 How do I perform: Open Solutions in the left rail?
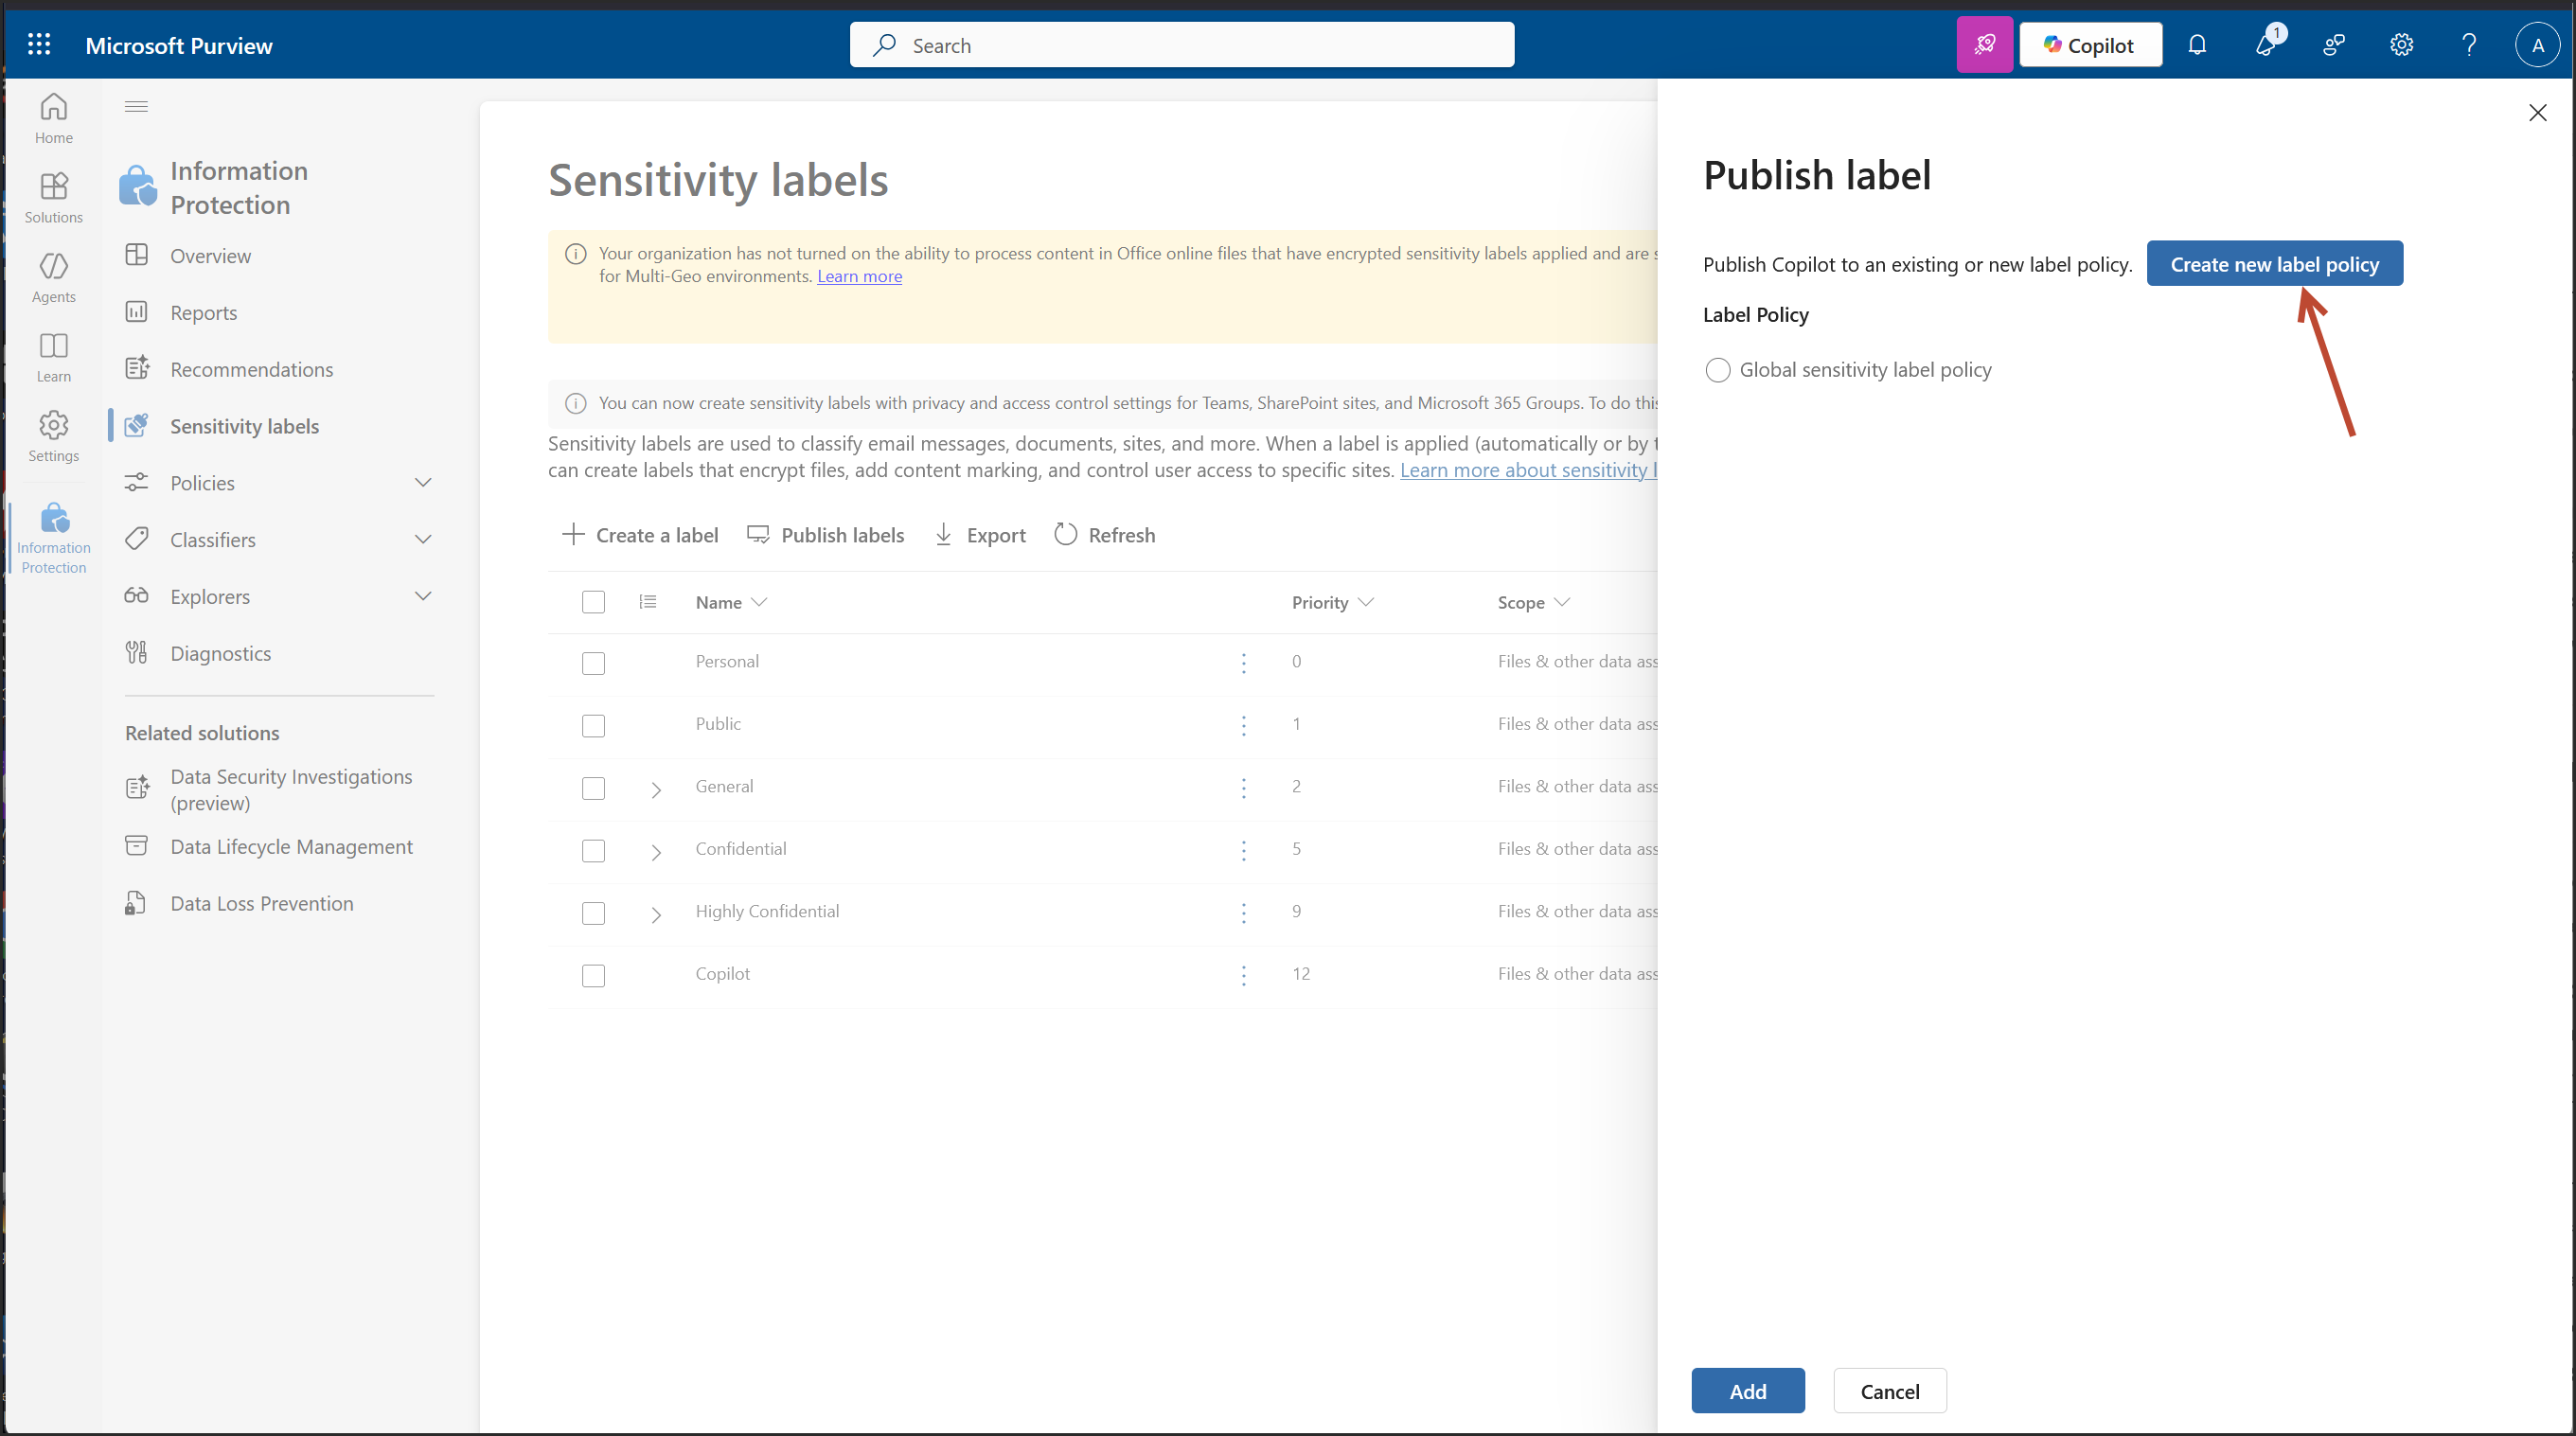(53, 197)
